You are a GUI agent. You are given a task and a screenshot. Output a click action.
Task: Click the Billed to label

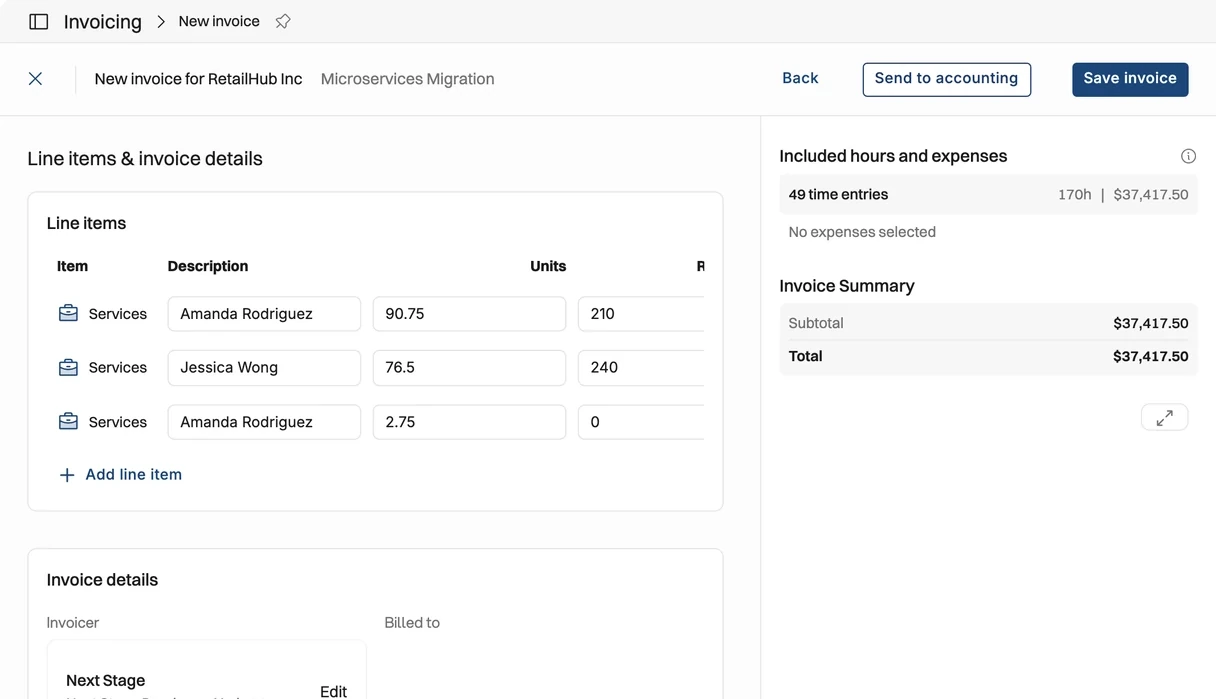[412, 623]
